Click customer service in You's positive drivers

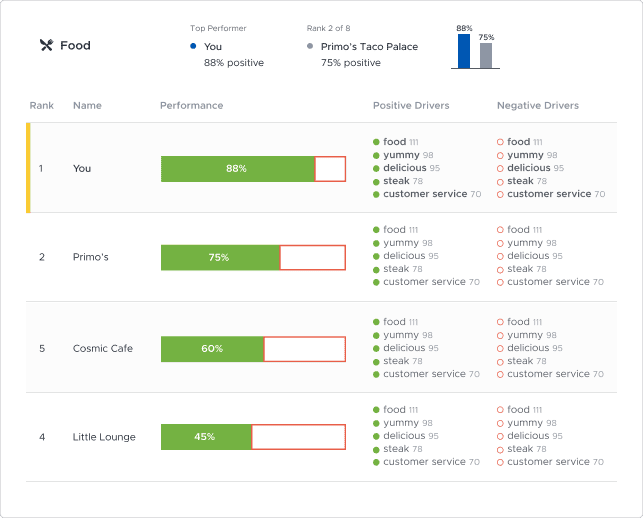pyautogui.click(x=424, y=194)
